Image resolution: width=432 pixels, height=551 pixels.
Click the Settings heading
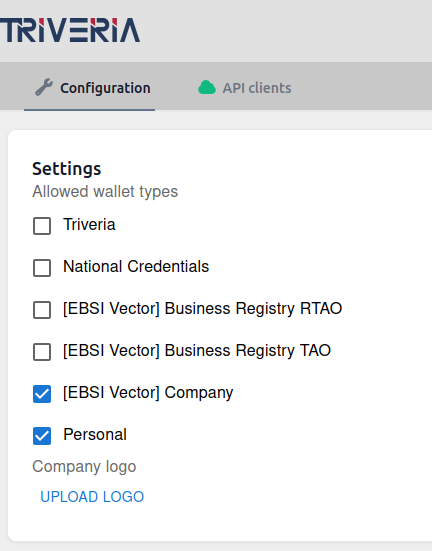(67, 169)
